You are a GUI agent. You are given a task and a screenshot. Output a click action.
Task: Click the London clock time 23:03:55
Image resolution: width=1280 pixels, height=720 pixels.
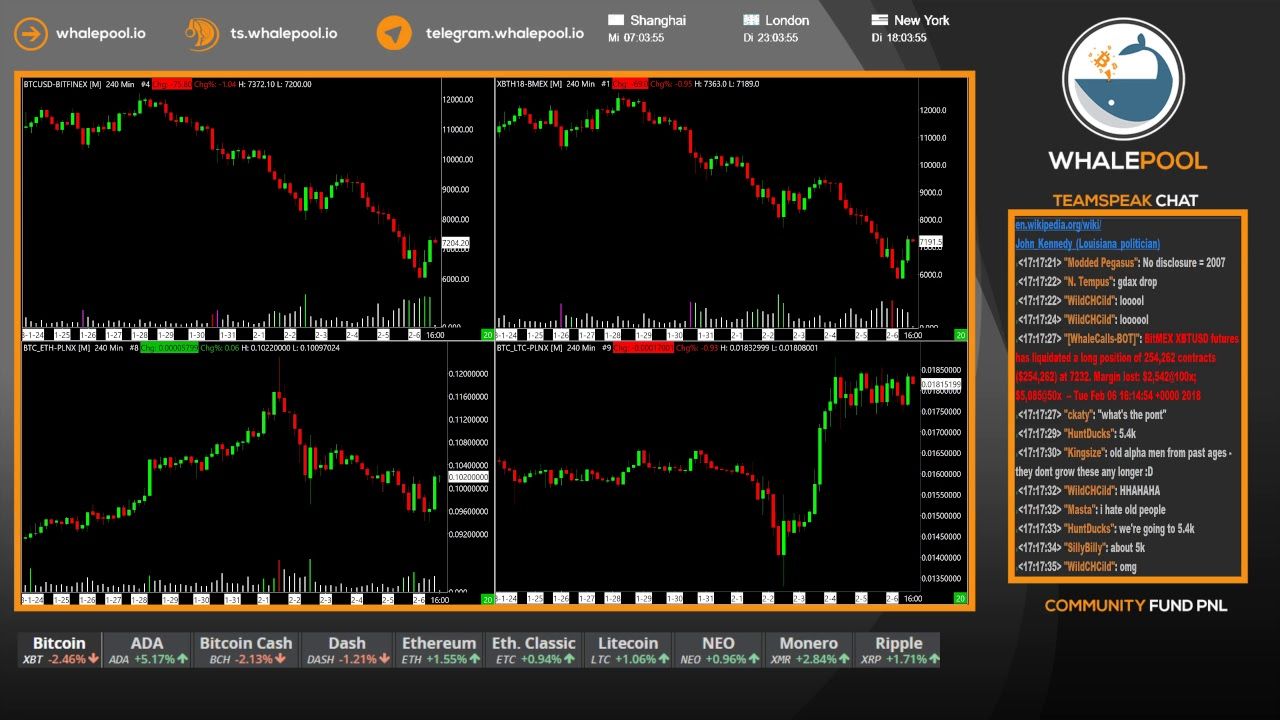(x=778, y=38)
